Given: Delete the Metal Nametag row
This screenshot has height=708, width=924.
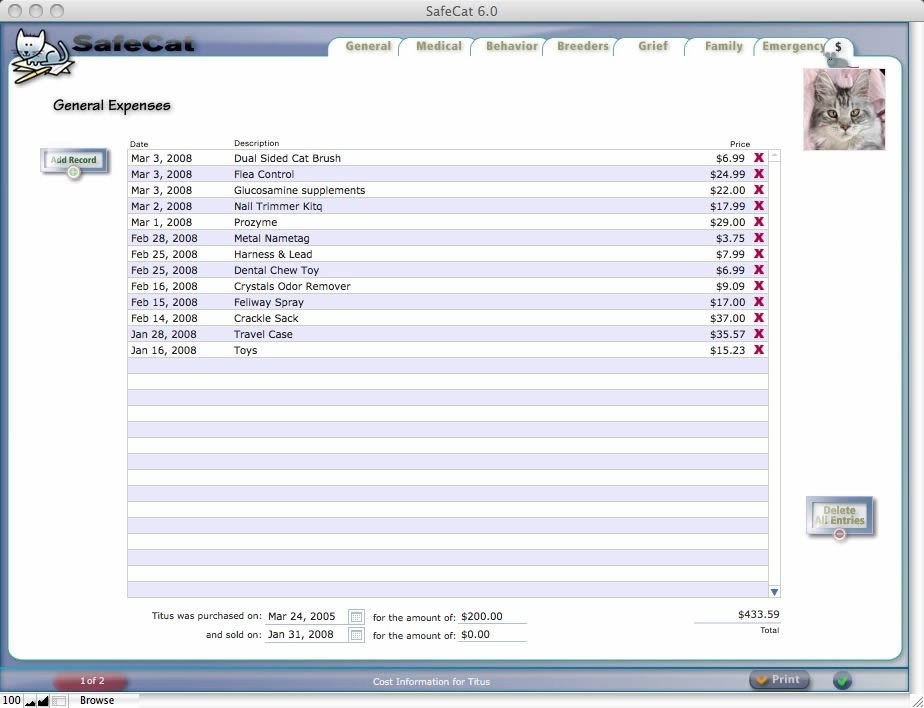Looking at the screenshot, I should pos(759,238).
